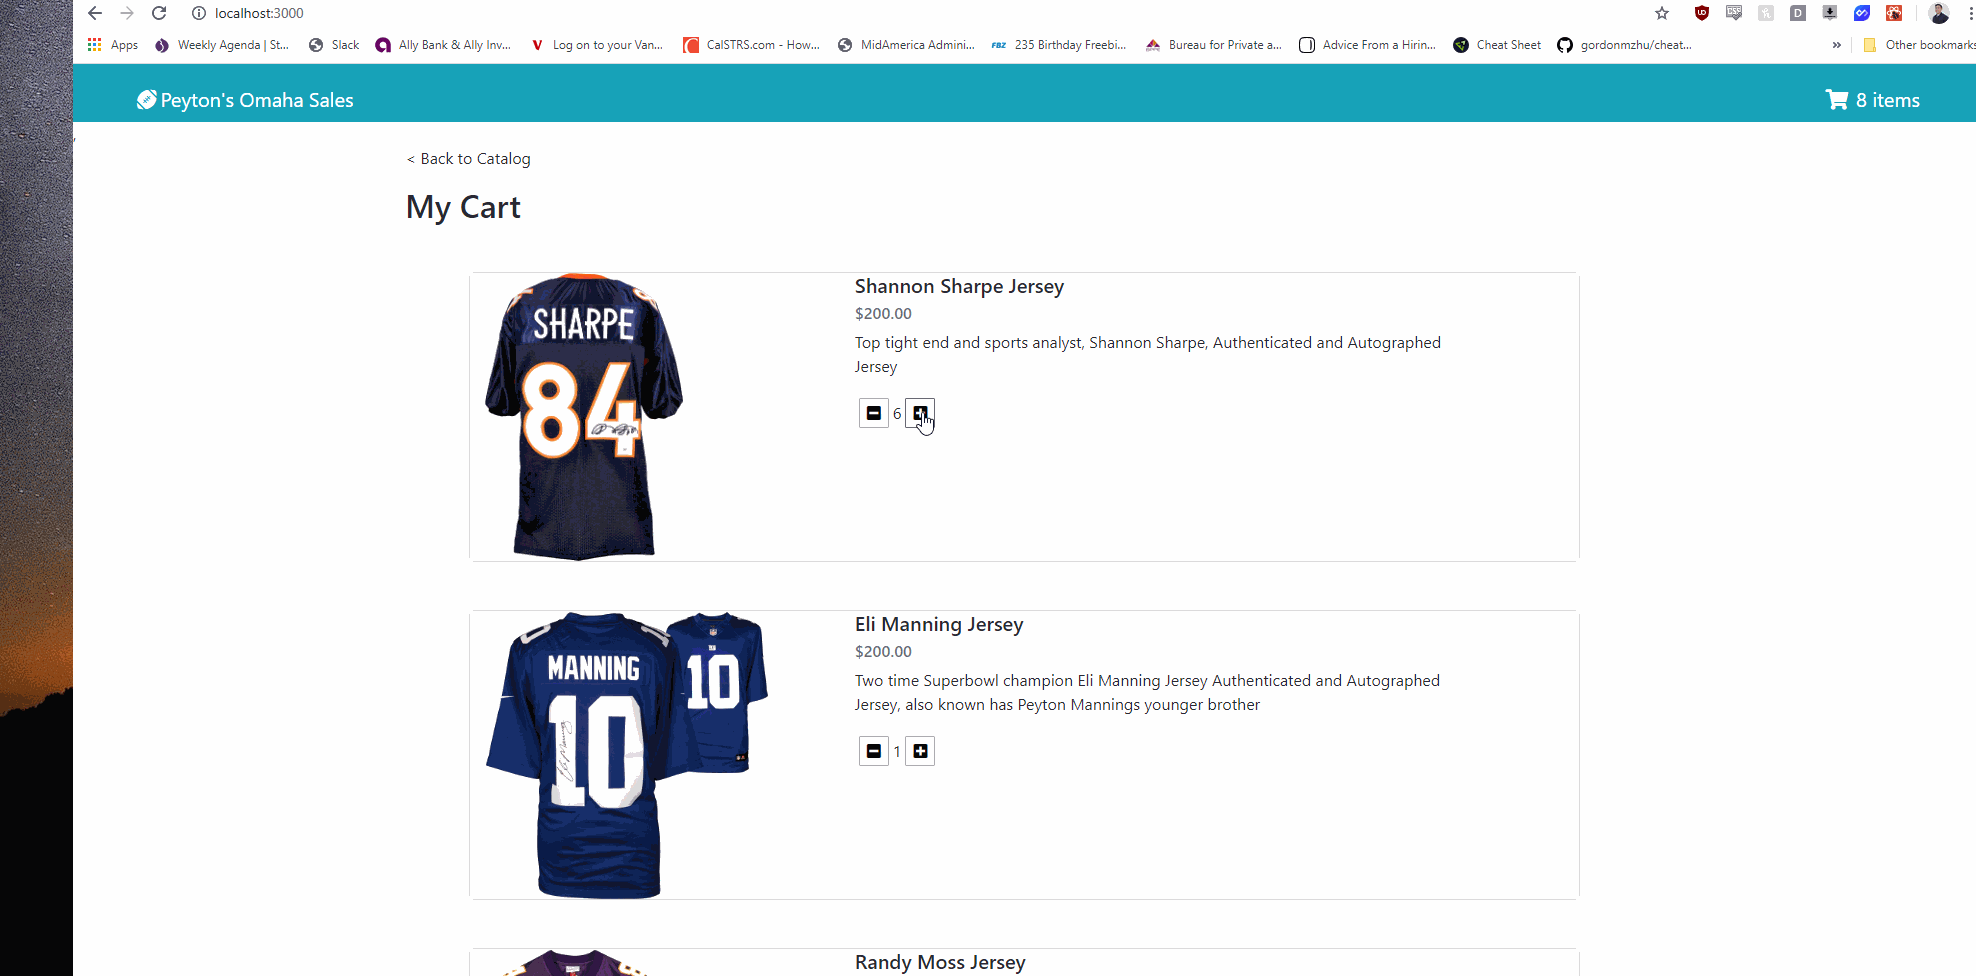Click the Manning 10 jersey image
The height and width of the screenshot is (976, 1976).
click(627, 755)
